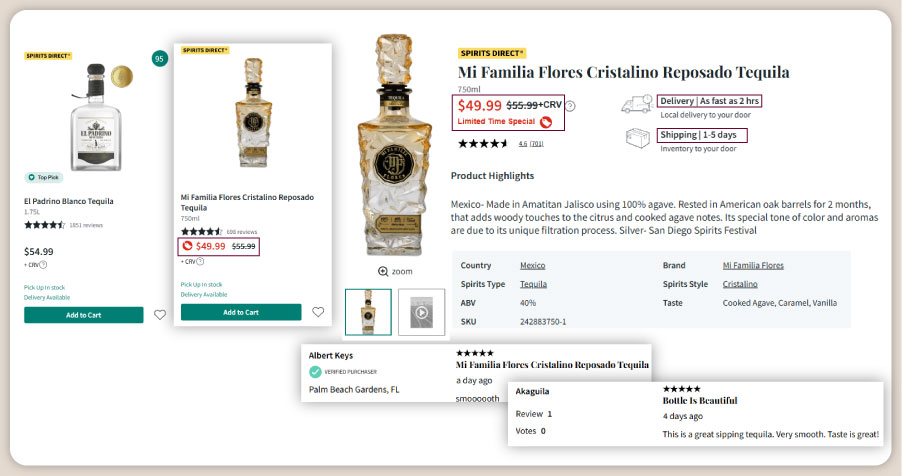
Task: Select the bottle photo thumbnail
Action: pyautogui.click(x=368, y=312)
